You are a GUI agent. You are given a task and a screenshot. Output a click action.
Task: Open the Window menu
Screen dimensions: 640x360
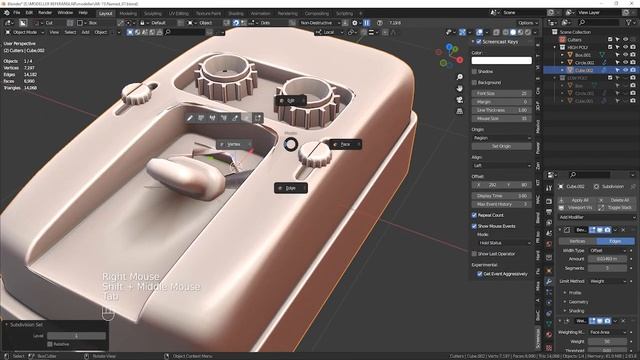[x=65, y=13]
